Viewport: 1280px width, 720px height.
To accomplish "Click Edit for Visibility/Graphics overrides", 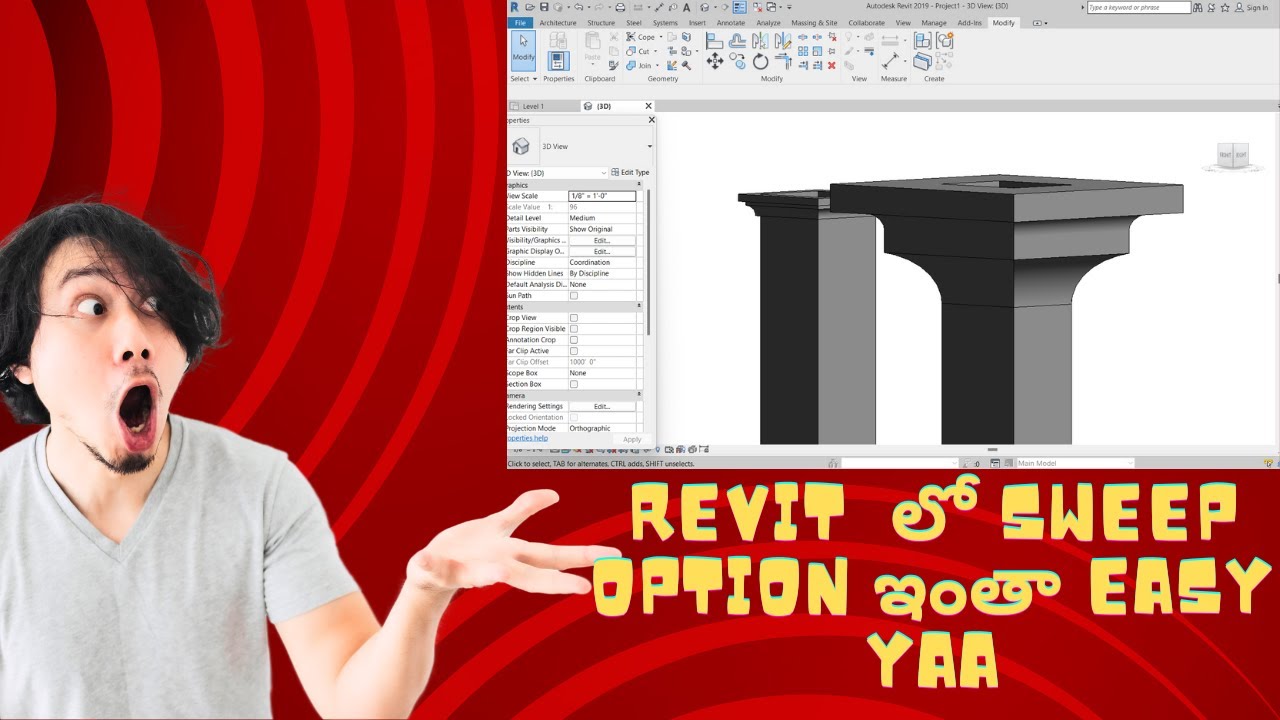I will (x=601, y=241).
